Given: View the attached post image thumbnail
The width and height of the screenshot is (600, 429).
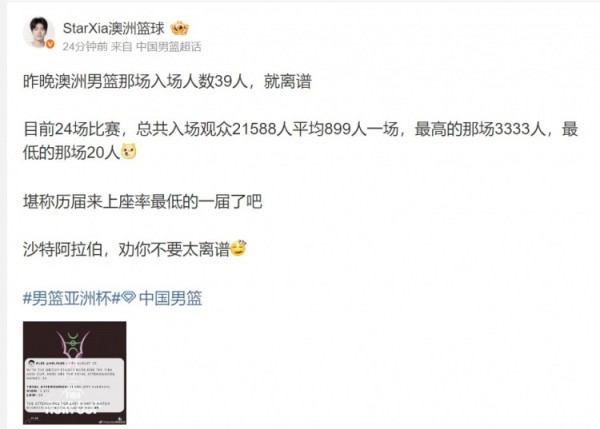Looking at the screenshot, I should pos(75,373).
